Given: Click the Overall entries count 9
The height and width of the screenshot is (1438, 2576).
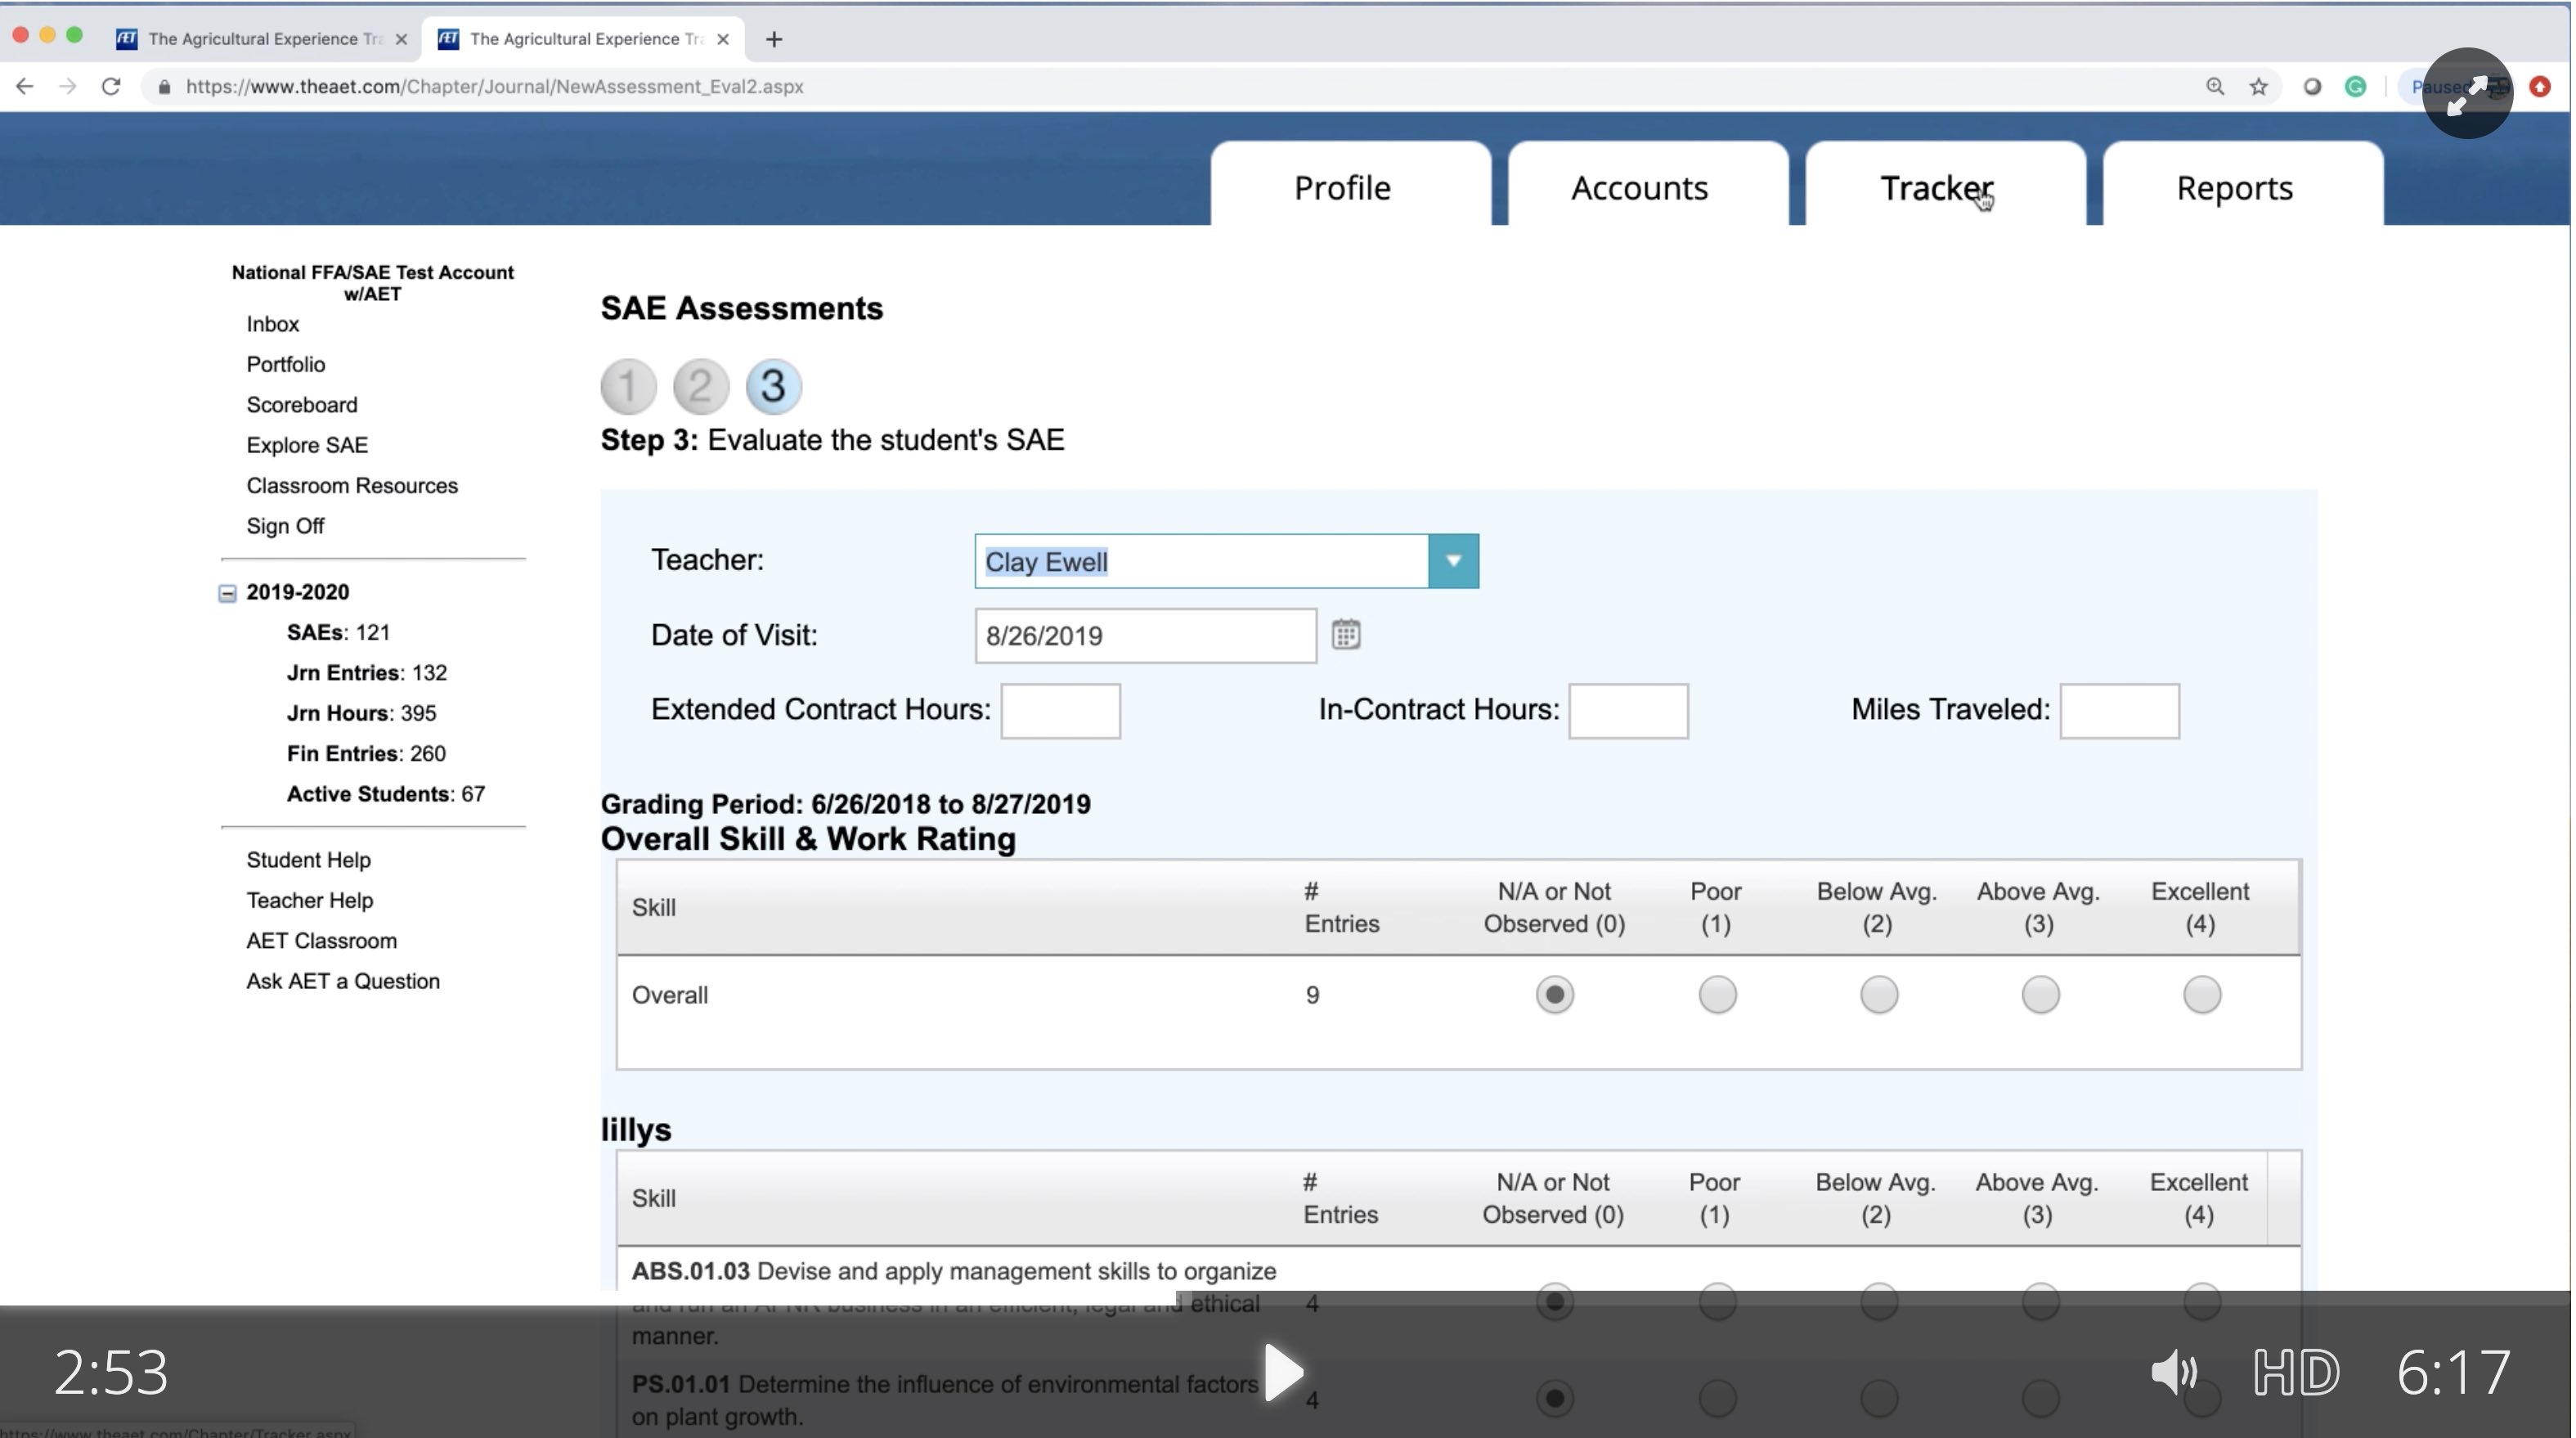Looking at the screenshot, I should [x=1312, y=995].
